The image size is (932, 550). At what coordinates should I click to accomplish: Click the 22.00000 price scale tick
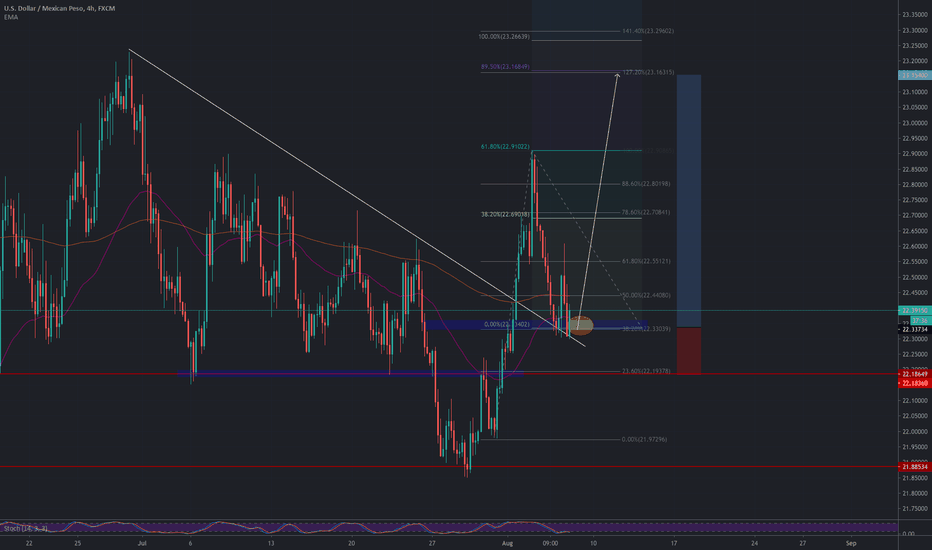click(x=915, y=432)
